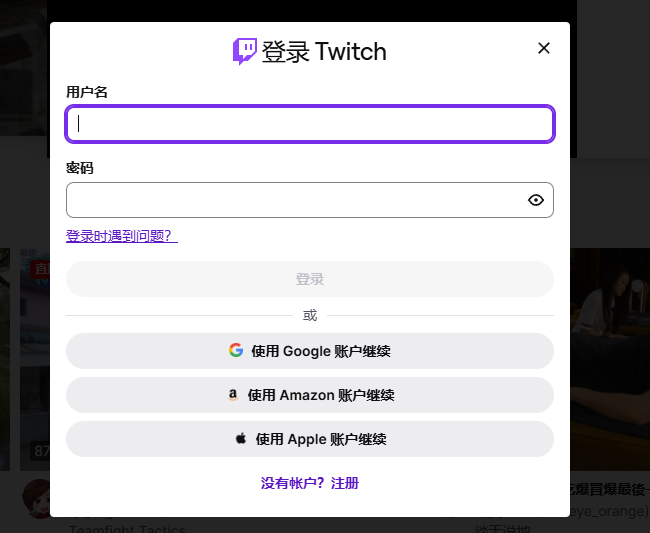
Task: Continue with Apple account button
Action: (310, 439)
